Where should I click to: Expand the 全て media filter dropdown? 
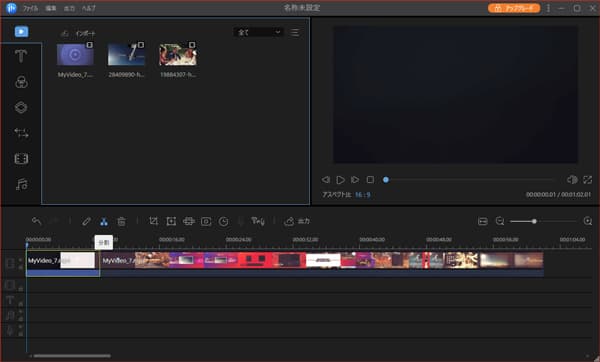click(x=259, y=32)
